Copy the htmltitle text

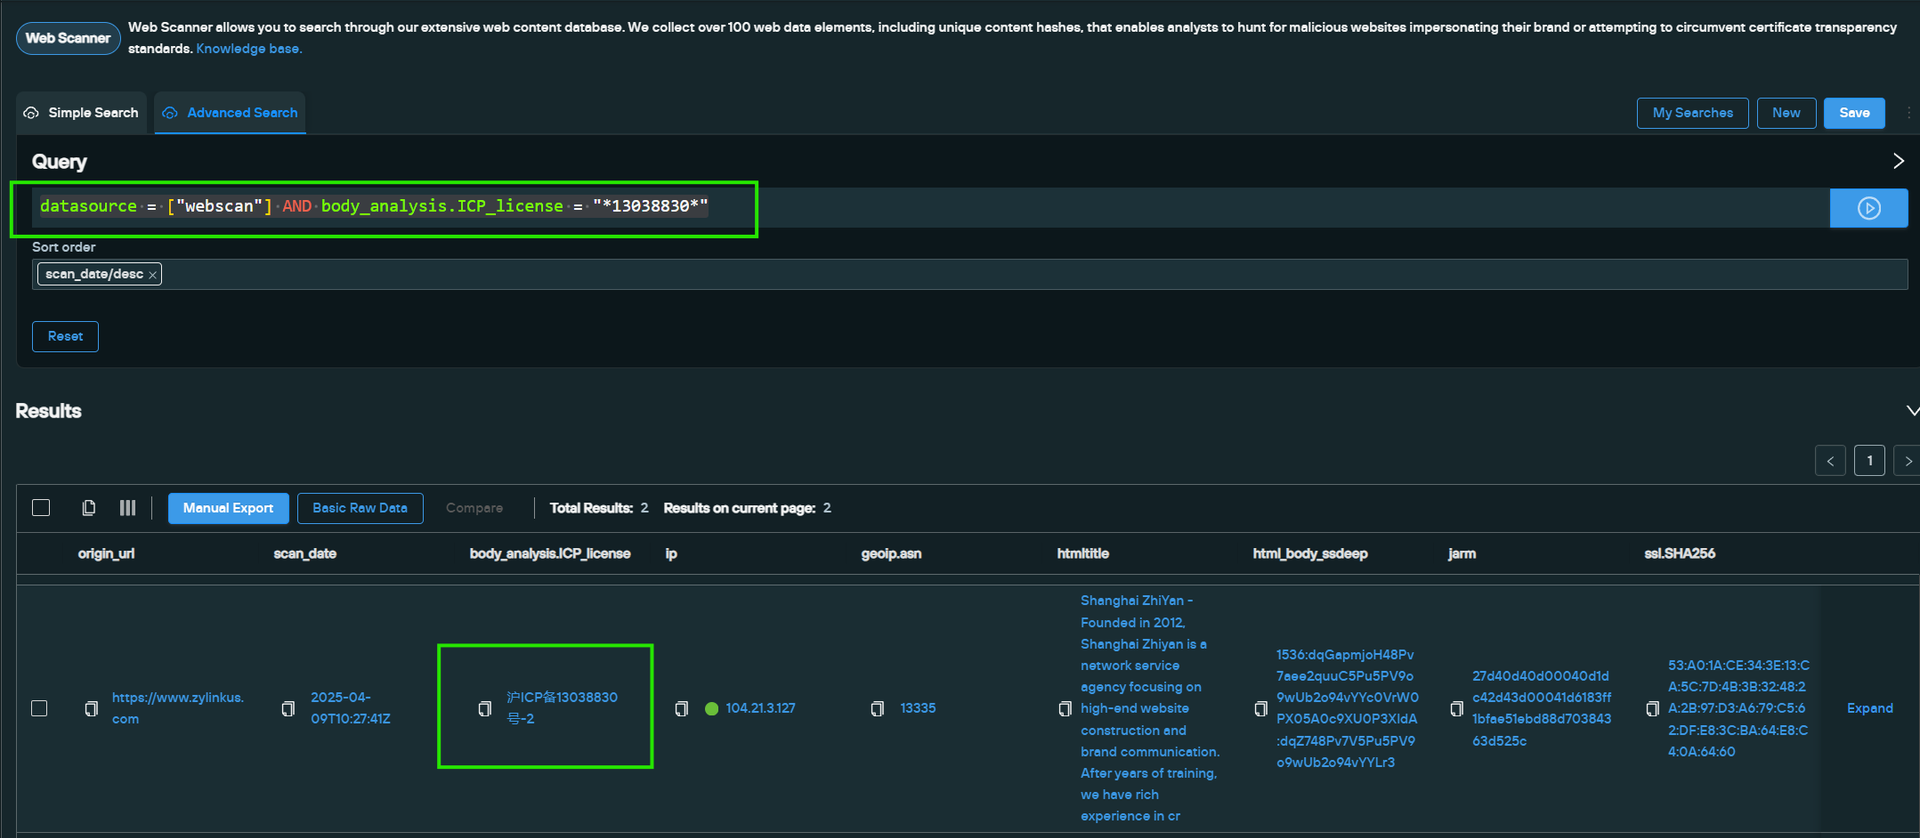[1065, 708]
